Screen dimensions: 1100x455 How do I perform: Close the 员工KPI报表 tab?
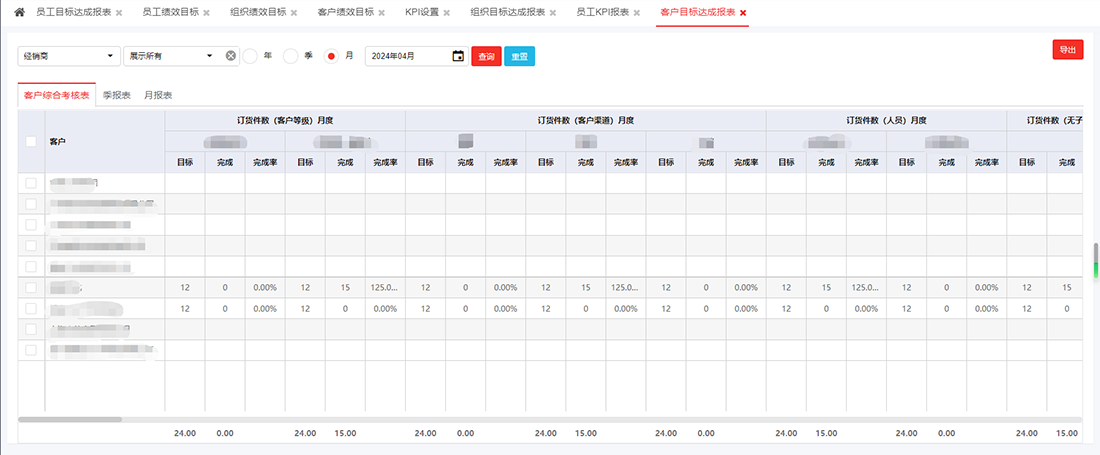coord(634,13)
